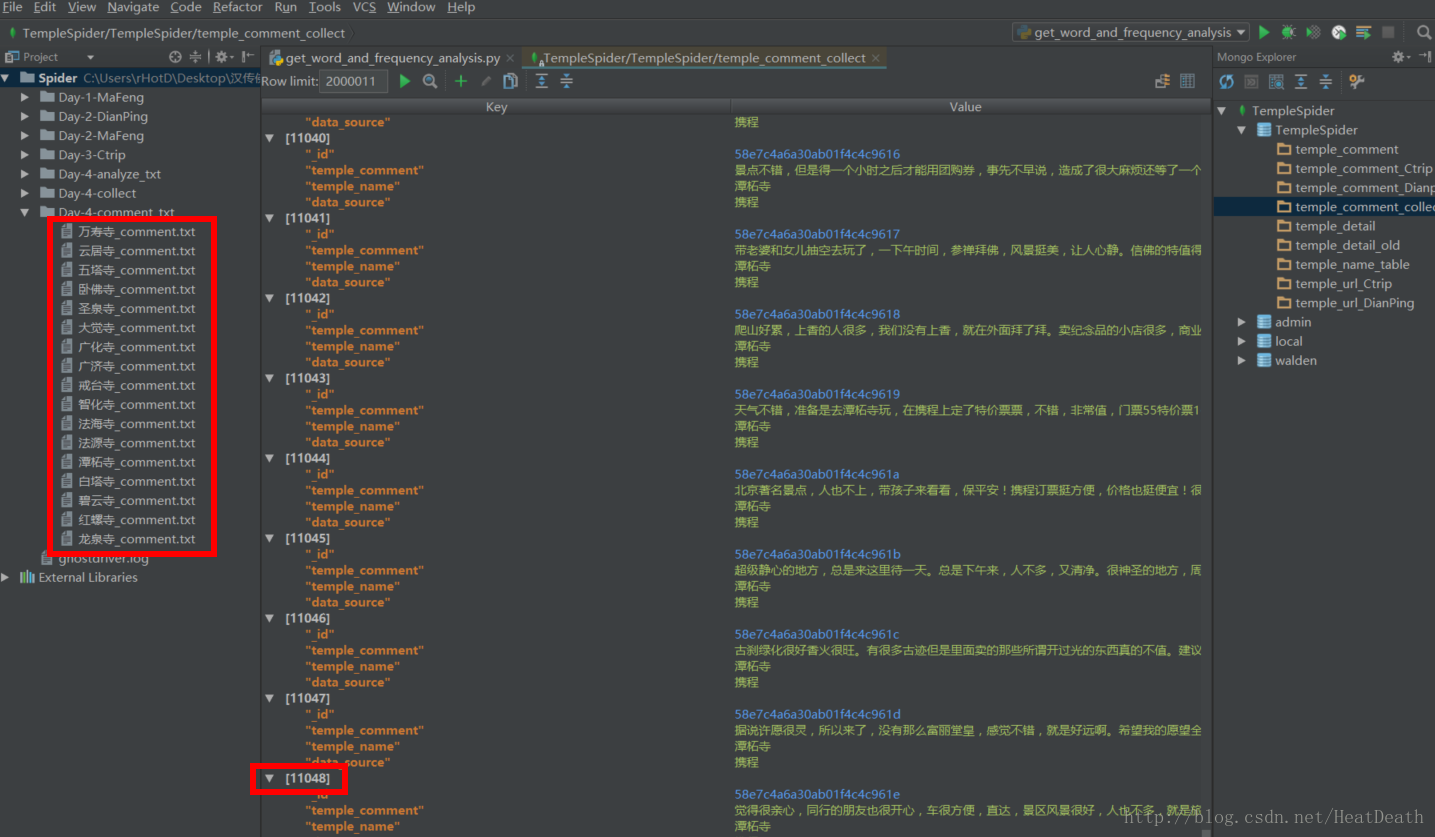This screenshot has height=837, width=1435.
Task: Expand the admin database node
Action: pyautogui.click(x=1242, y=322)
